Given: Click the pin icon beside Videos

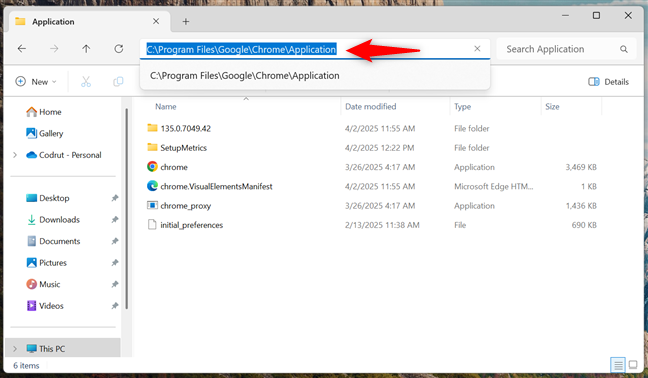Looking at the screenshot, I should [115, 306].
